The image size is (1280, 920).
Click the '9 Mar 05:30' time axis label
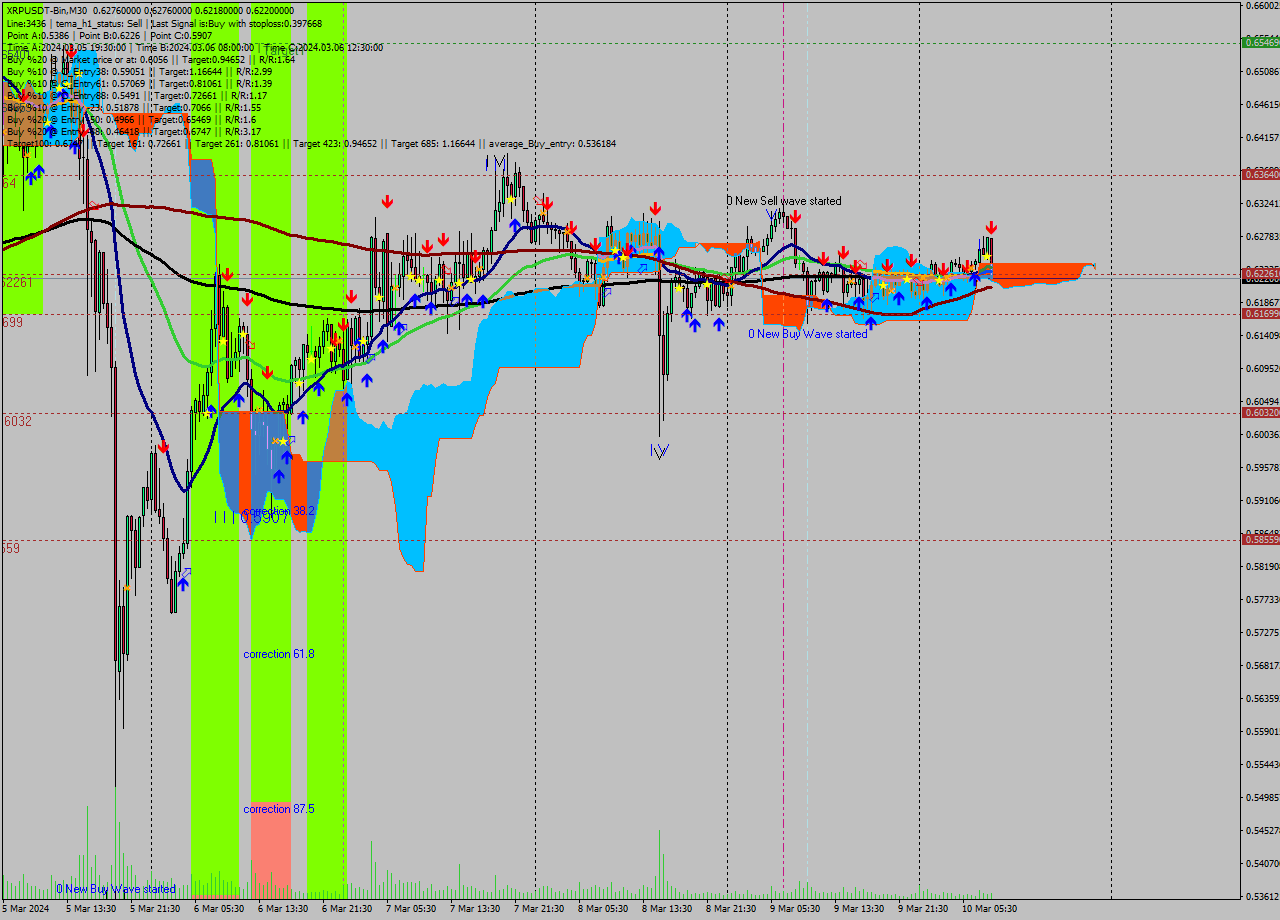point(795,909)
